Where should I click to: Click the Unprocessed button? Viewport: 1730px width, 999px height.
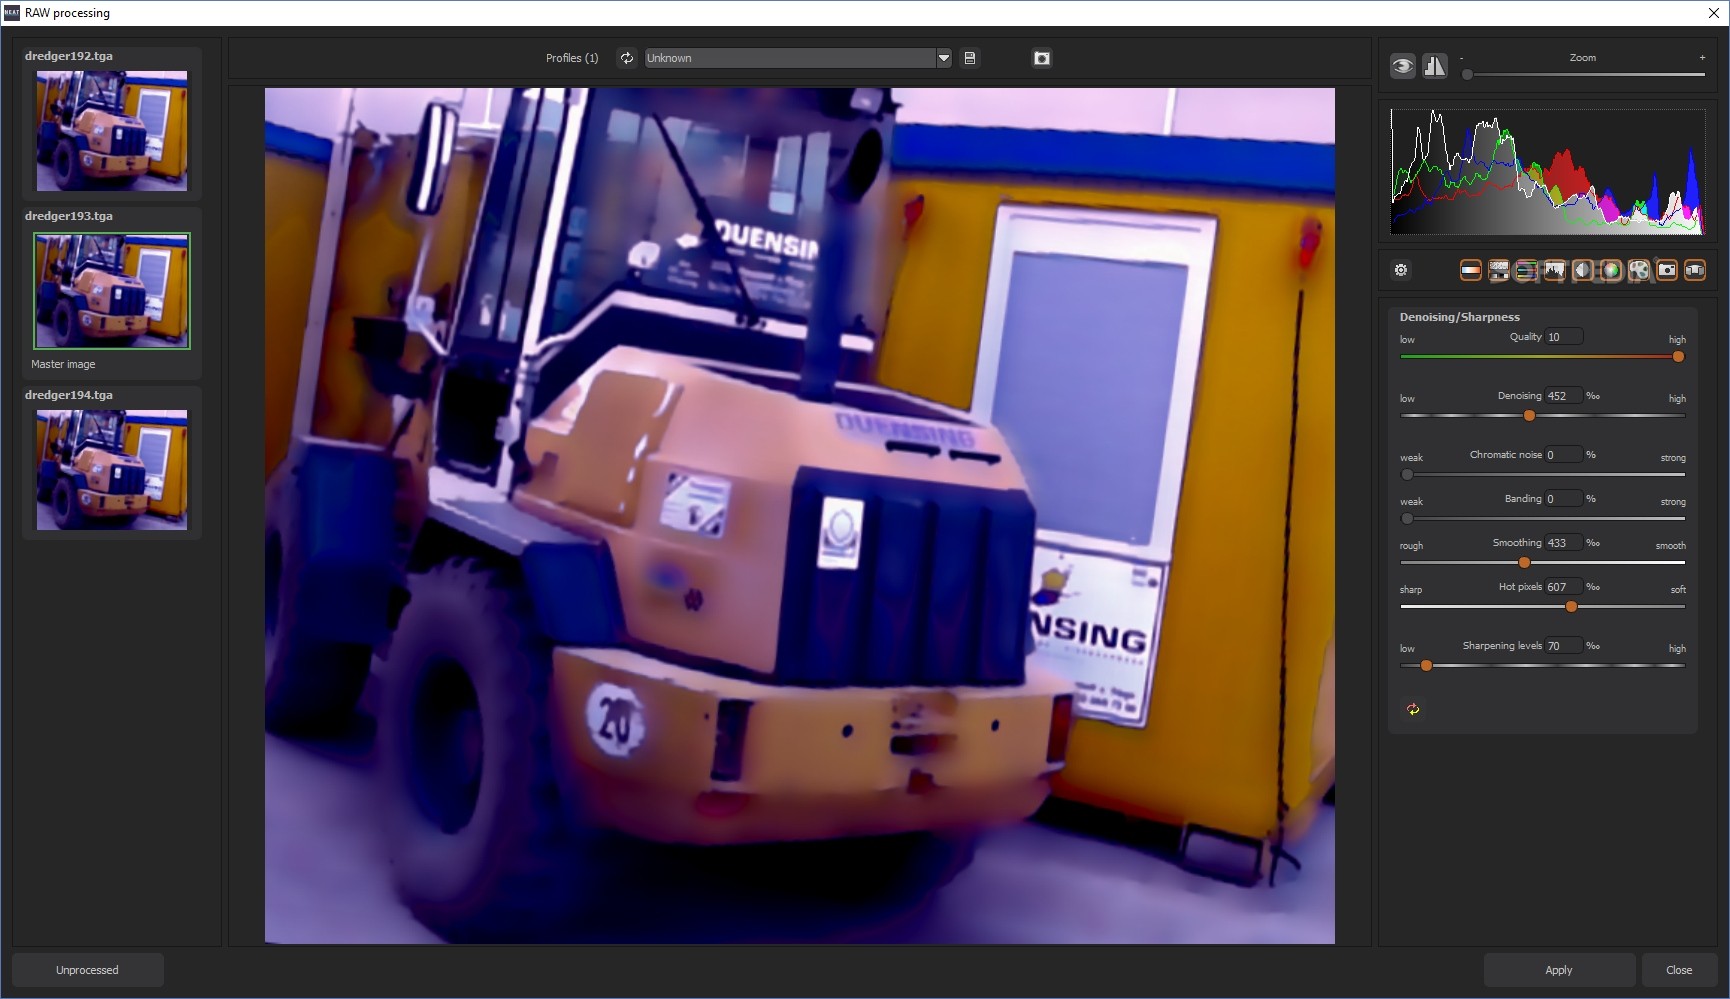88,970
